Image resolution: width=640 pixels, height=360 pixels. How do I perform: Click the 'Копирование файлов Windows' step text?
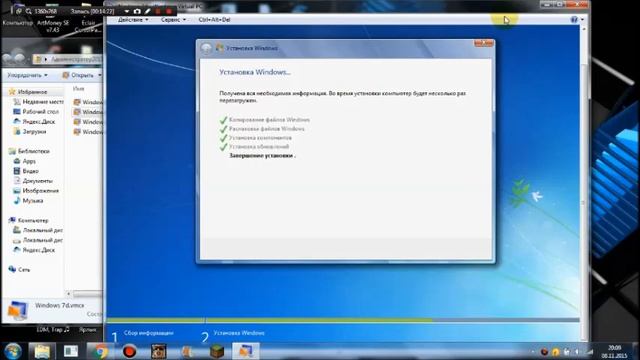(269, 120)
